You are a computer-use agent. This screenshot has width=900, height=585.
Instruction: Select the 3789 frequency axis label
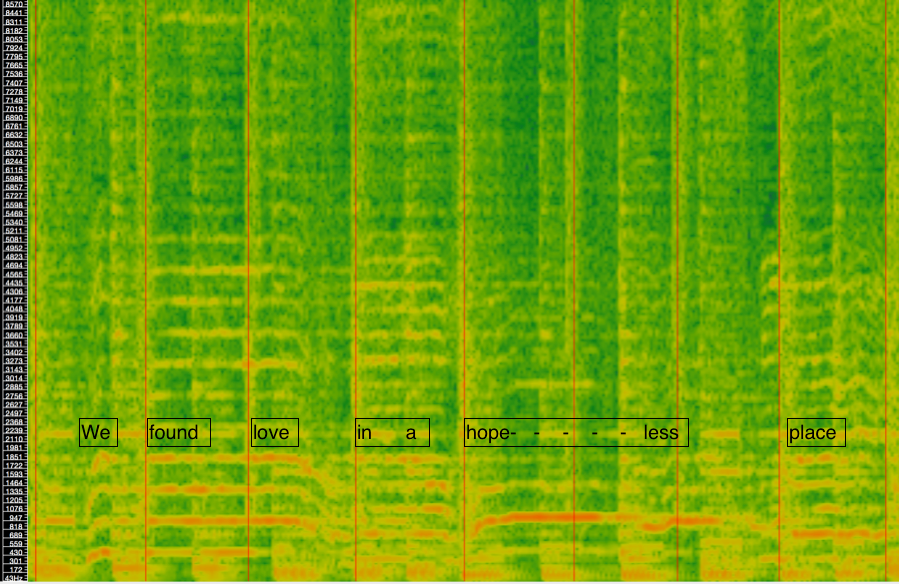(x=14, y=327)
